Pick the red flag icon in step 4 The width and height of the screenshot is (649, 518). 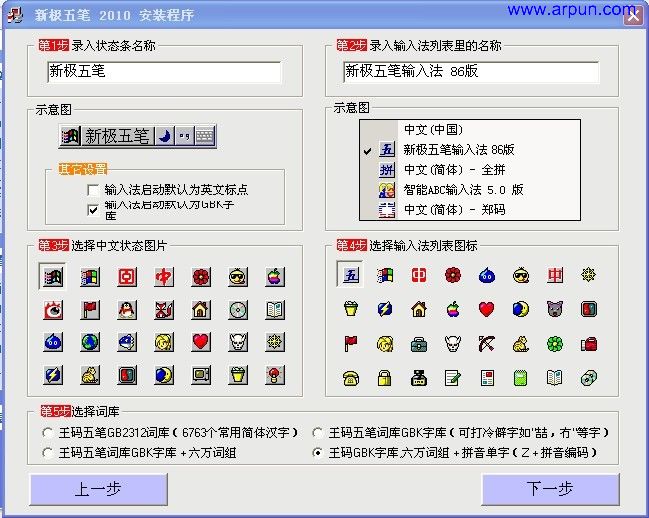coord(351,343)
